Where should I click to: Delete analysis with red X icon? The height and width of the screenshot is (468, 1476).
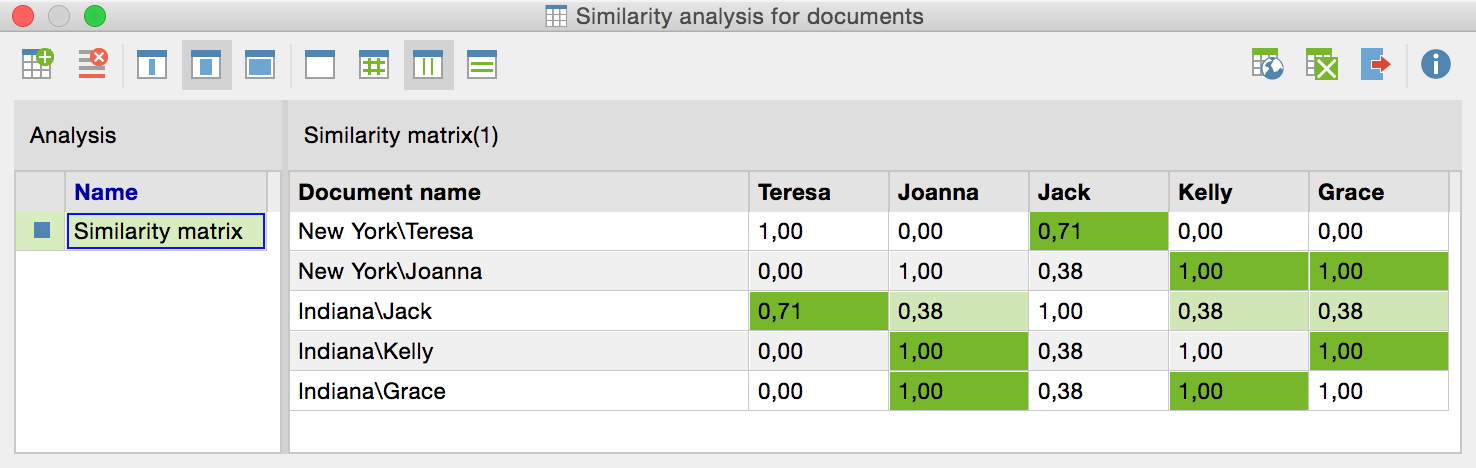coord(93,65)
